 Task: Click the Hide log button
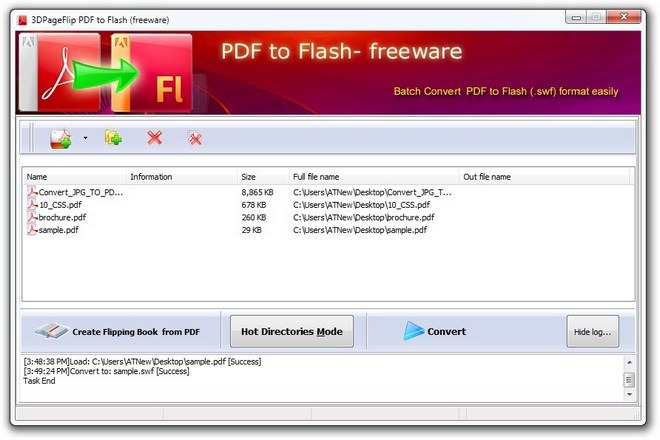(593, 331)
